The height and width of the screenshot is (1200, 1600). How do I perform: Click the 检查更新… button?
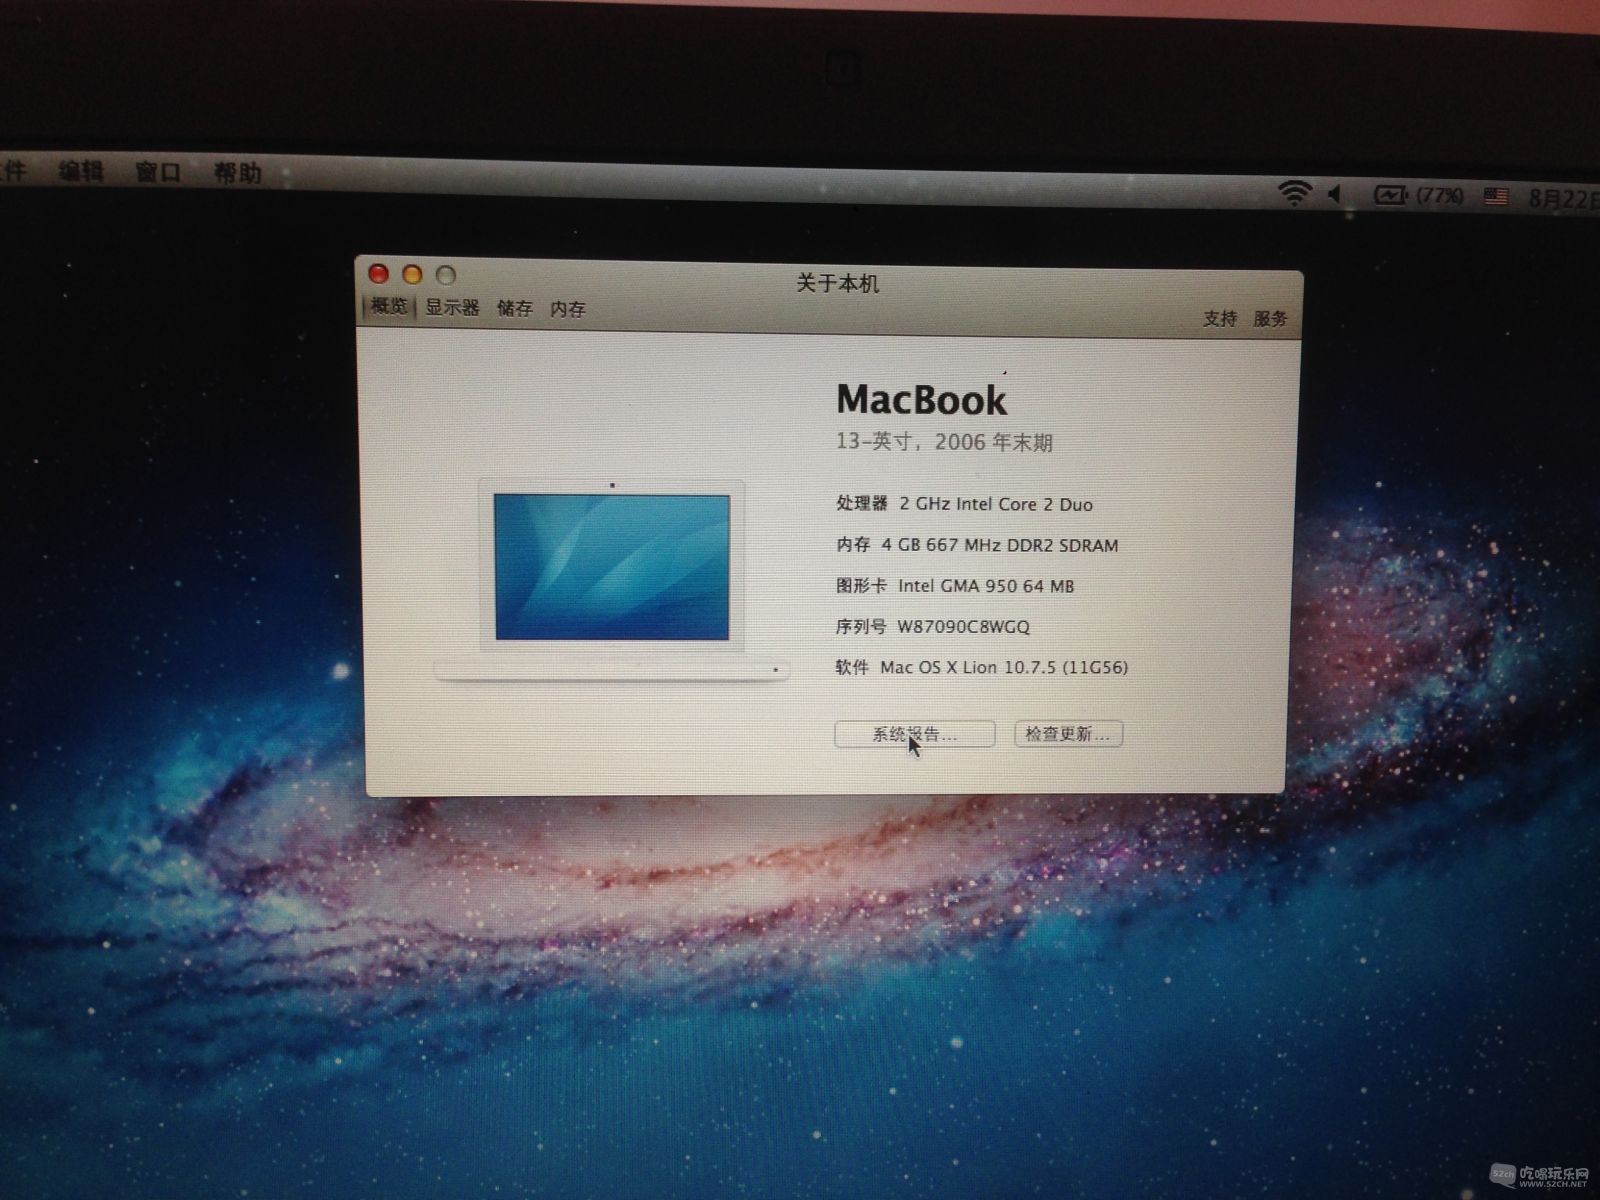click(1068, 734)
